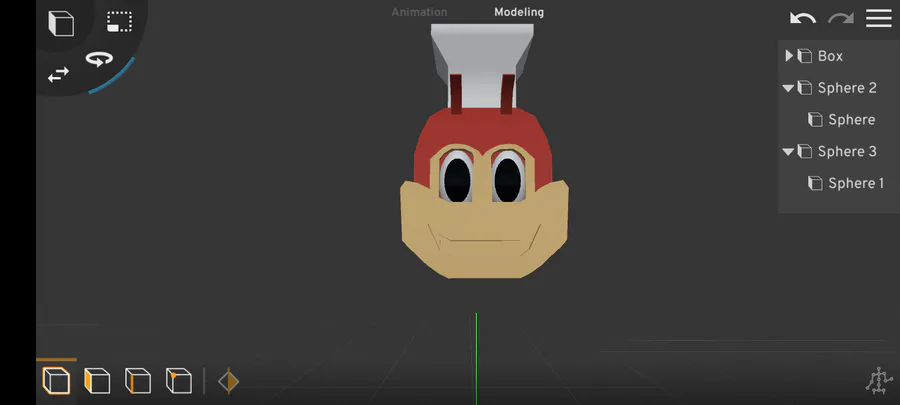The image size is (900, 405).
Task: Tap the orange diamond keyframe icon
Action: tap(228, 381)
